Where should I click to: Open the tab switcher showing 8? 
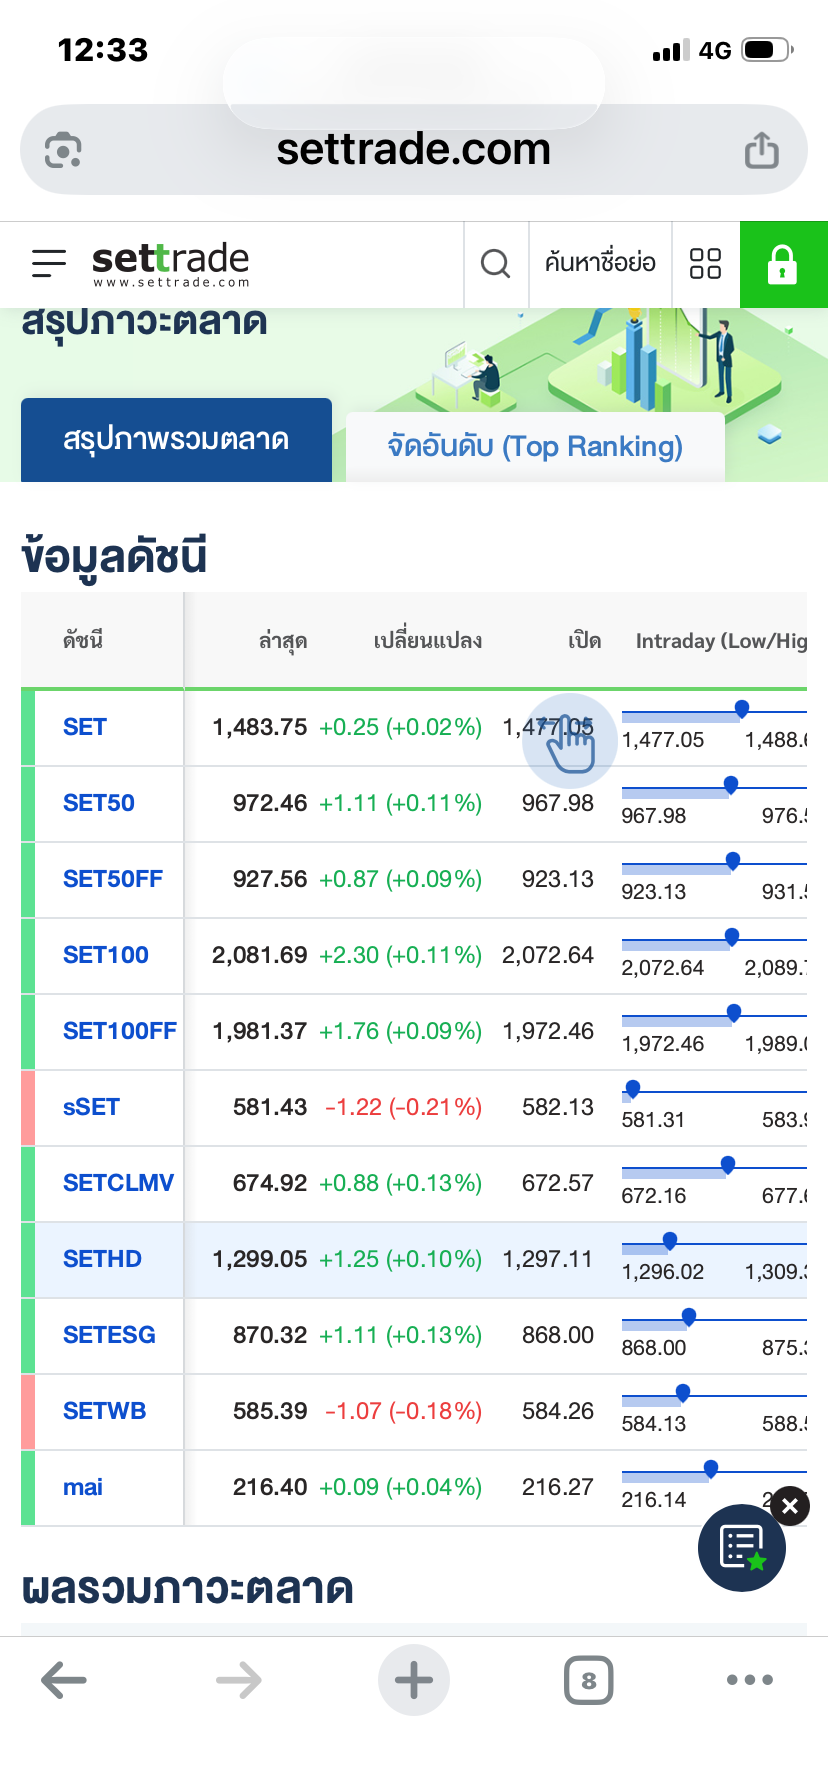pos(588,1680)
